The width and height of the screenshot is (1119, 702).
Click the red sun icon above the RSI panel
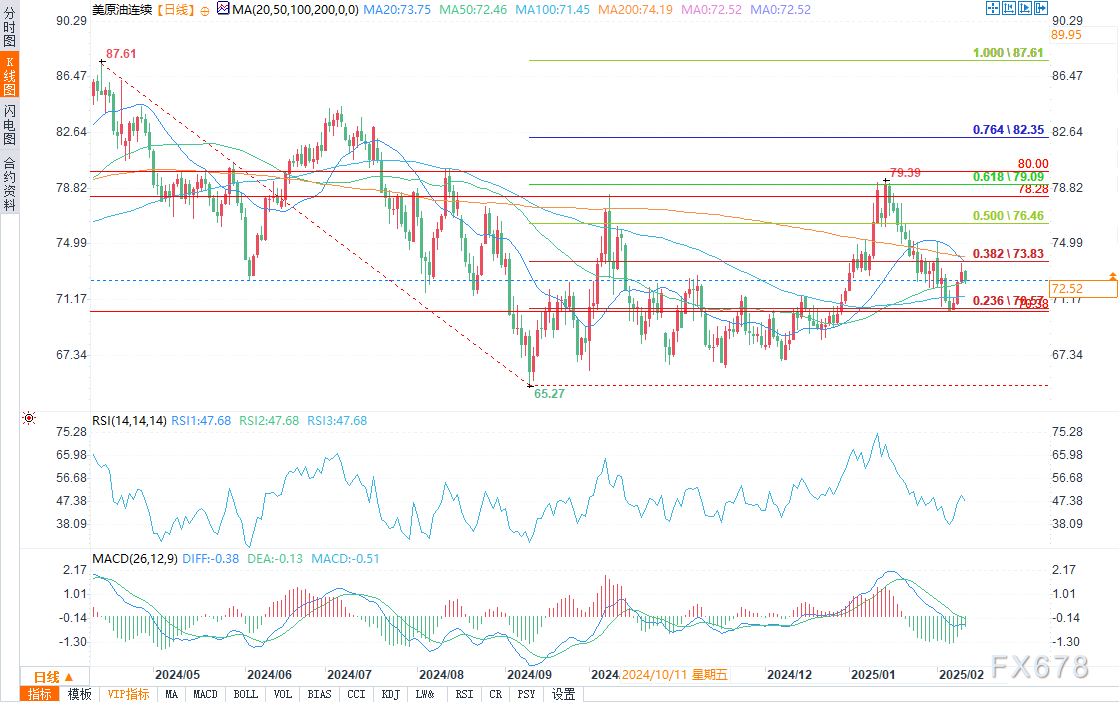click(29, 418)
